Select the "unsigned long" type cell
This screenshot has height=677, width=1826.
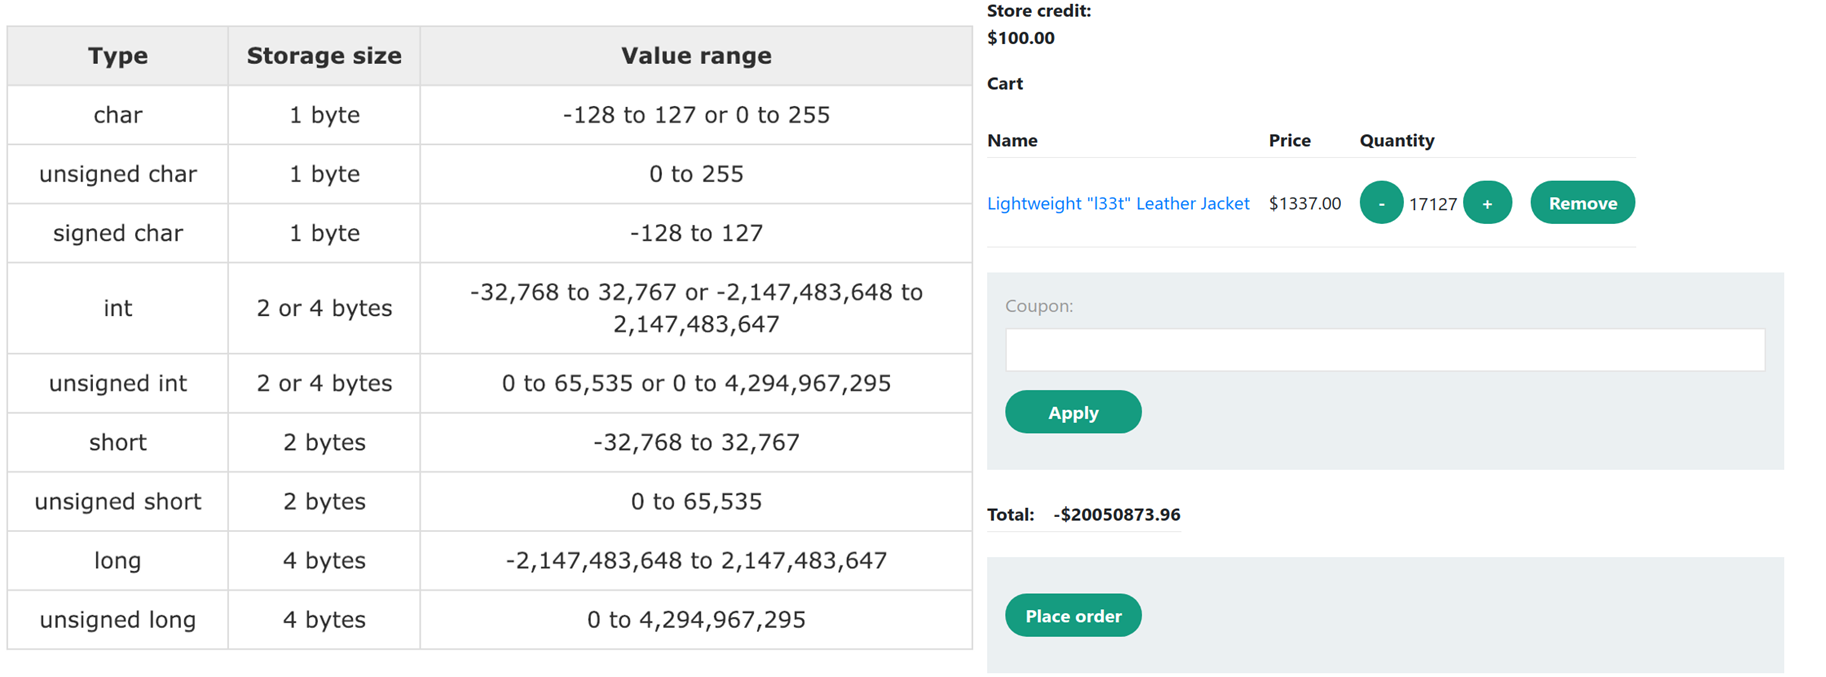coord(118,620)
